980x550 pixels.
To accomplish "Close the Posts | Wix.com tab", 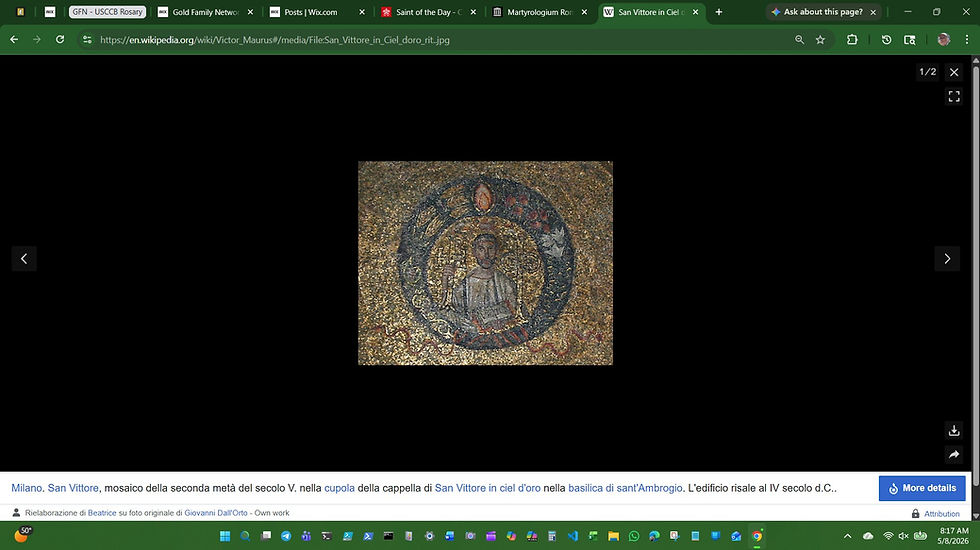I will click(362, 12).
